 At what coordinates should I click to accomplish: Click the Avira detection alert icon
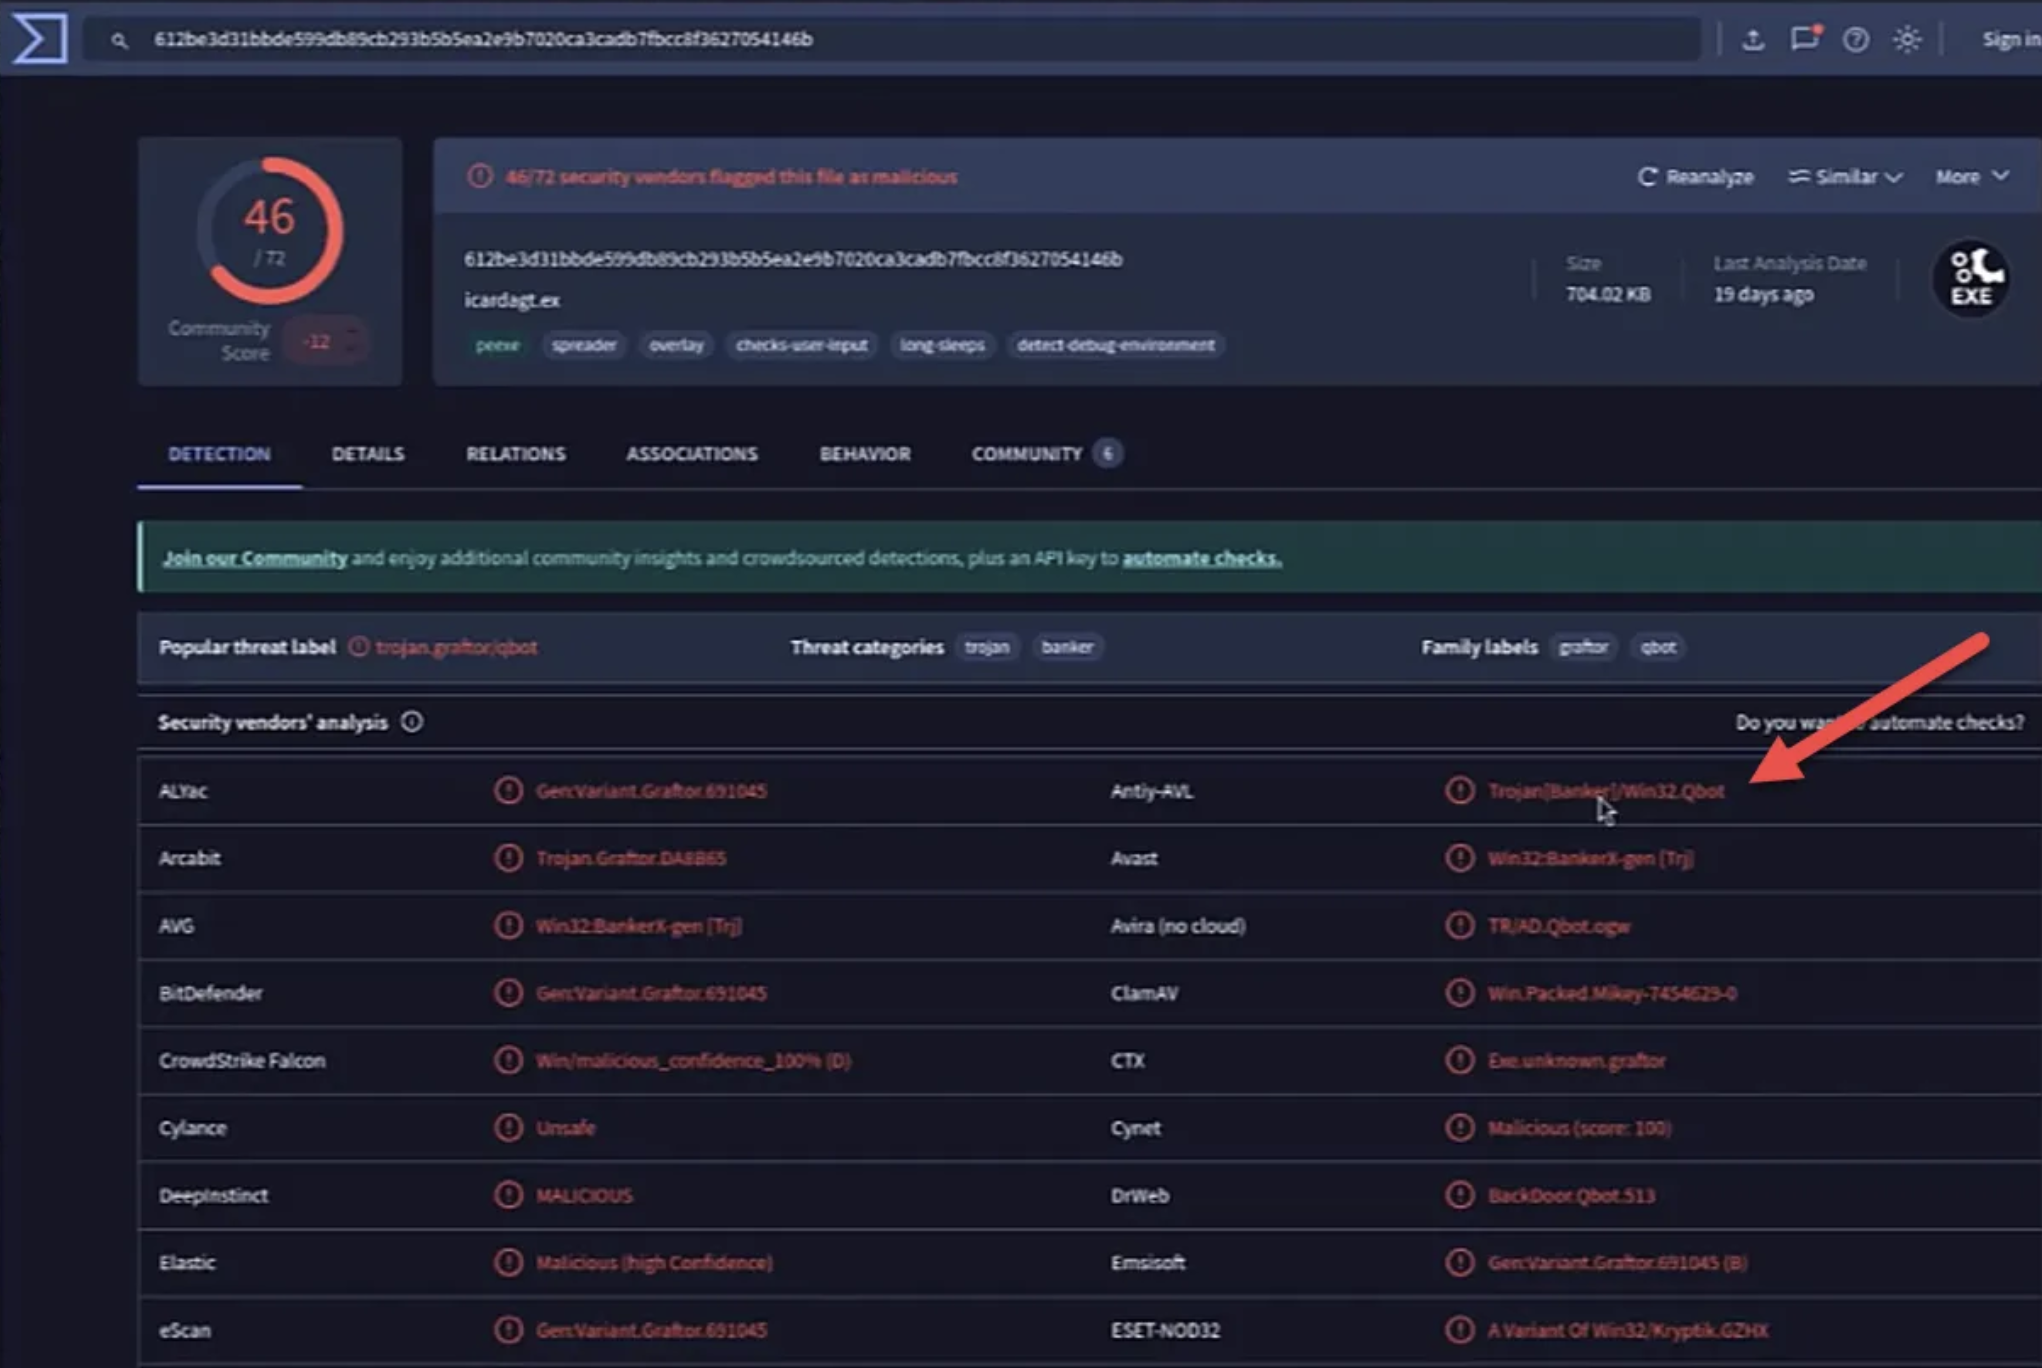[1460, 926]
